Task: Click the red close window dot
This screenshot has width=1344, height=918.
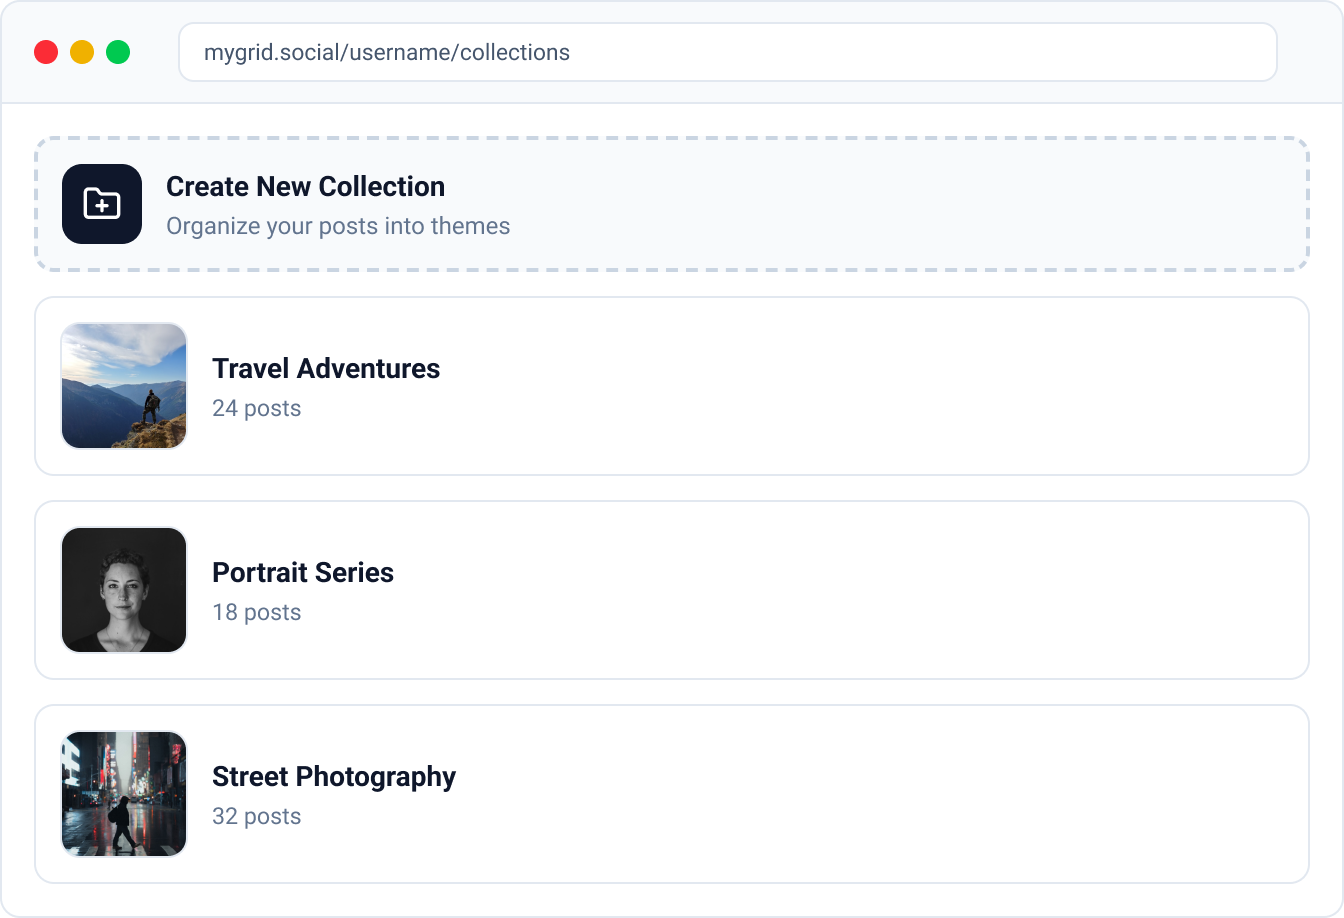Action: [46, 52]
